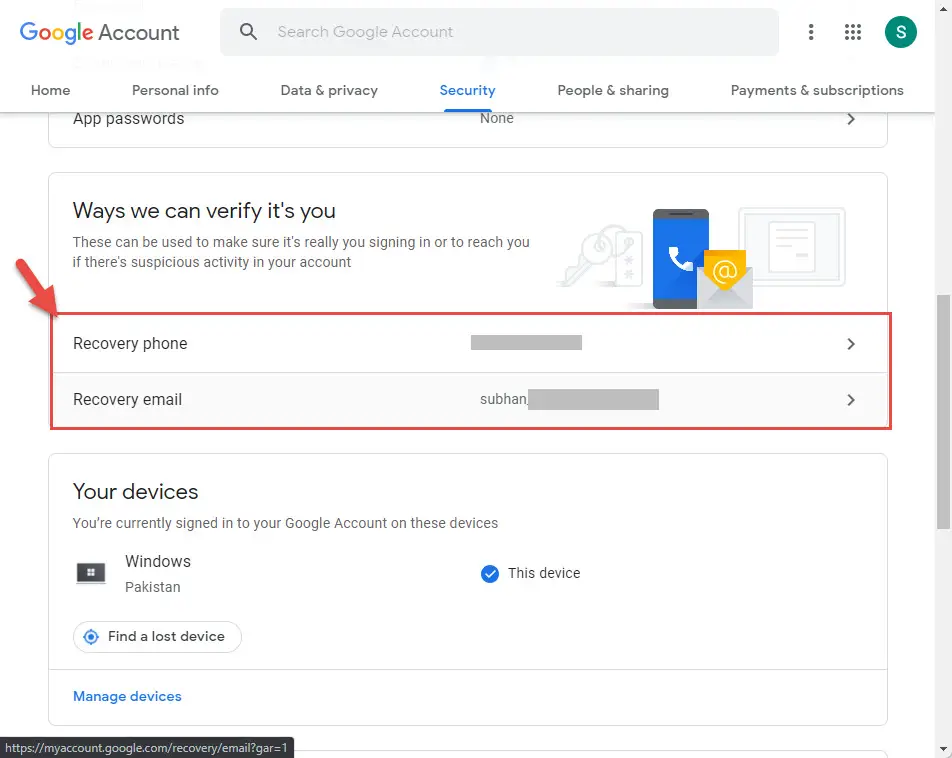
Task: Open the S profile avatar
Action: 900,32
